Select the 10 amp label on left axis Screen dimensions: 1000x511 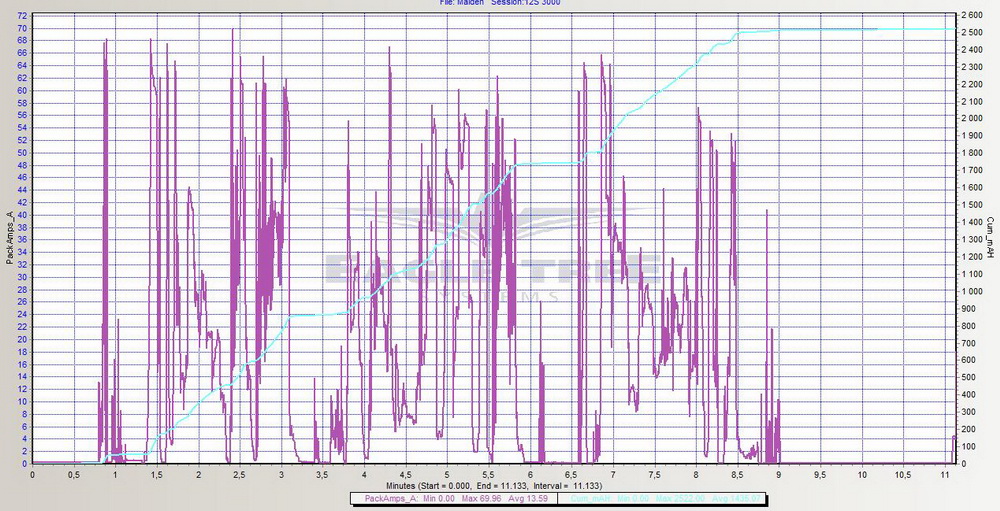tap(22, 402)
